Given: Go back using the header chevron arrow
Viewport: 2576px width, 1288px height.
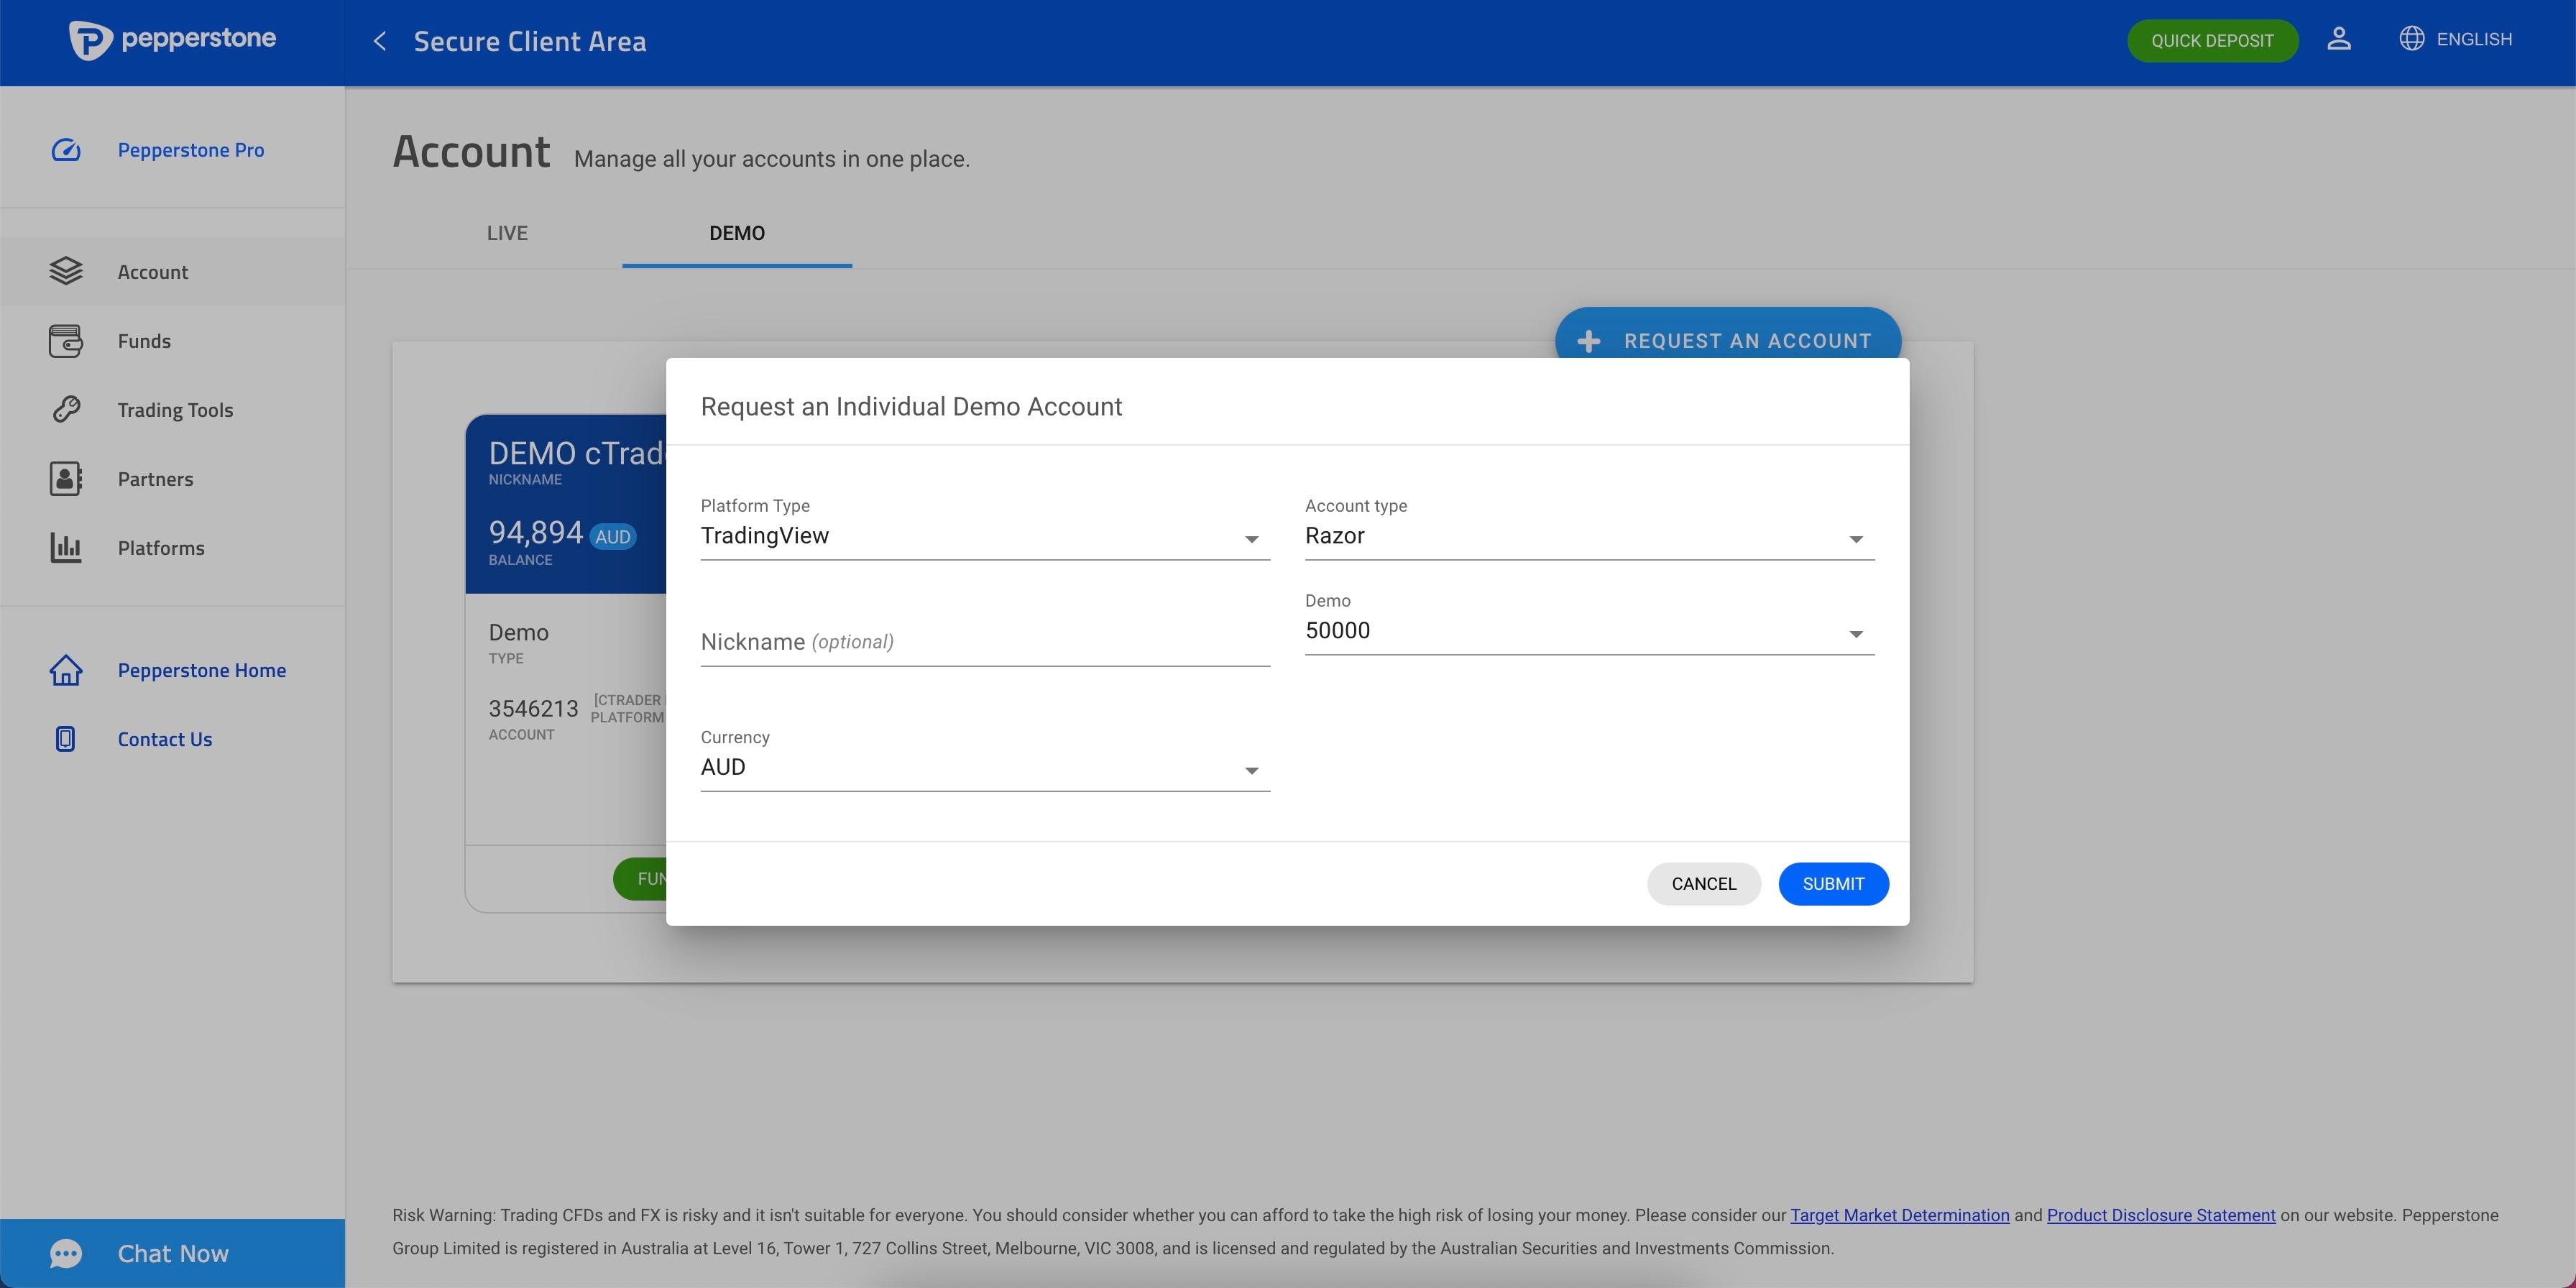Looking at the screenshot, I should tap(380, 41).
